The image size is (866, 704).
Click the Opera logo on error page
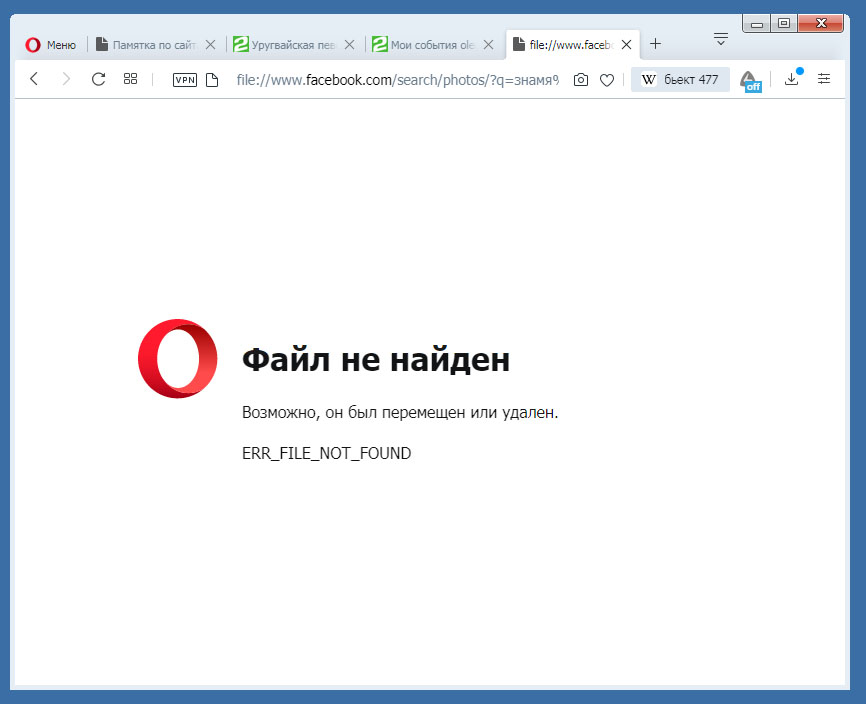(178, 358)
